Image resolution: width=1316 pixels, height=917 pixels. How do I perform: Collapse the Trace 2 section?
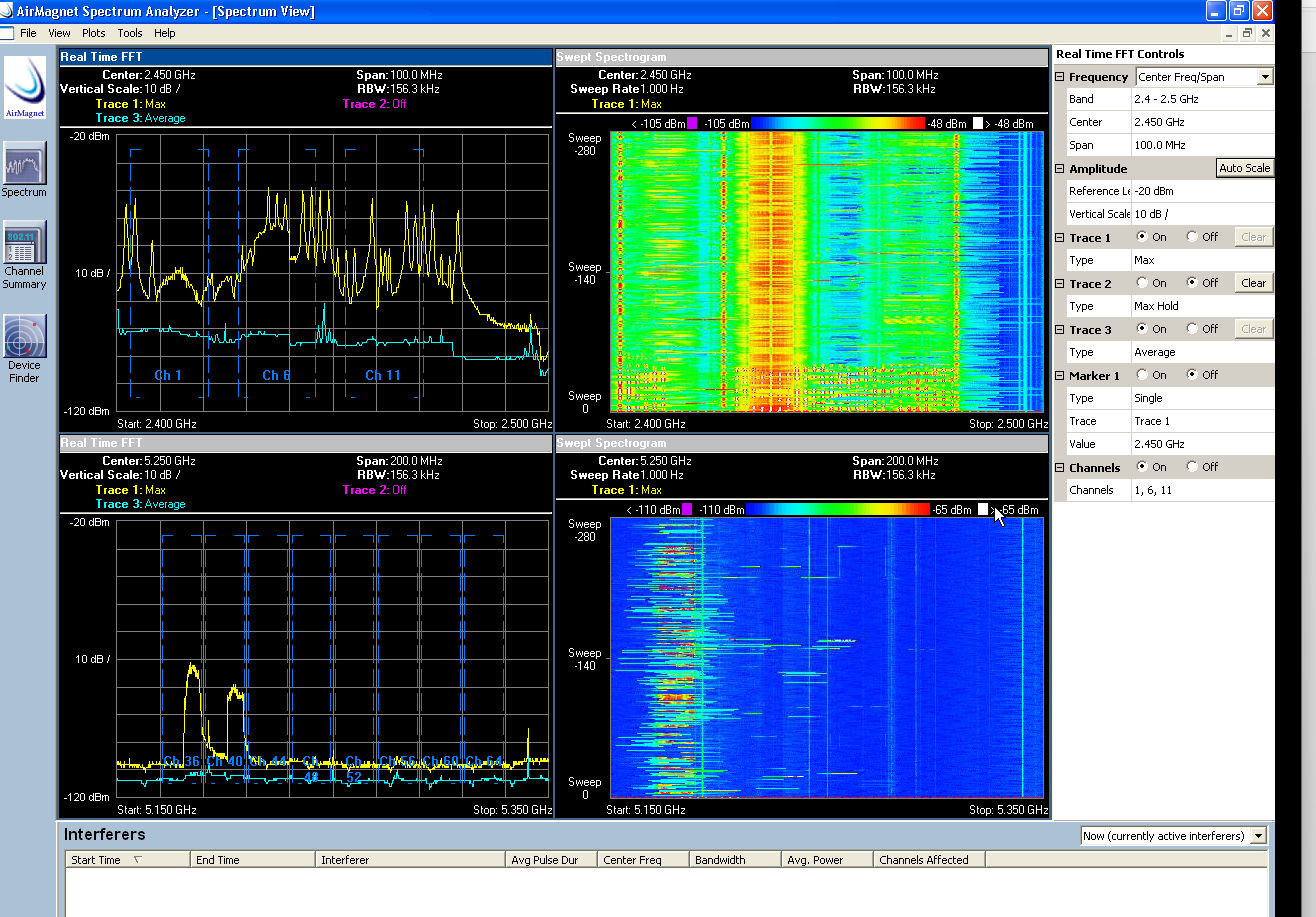pyautogui.click(x=1060, y=284)
